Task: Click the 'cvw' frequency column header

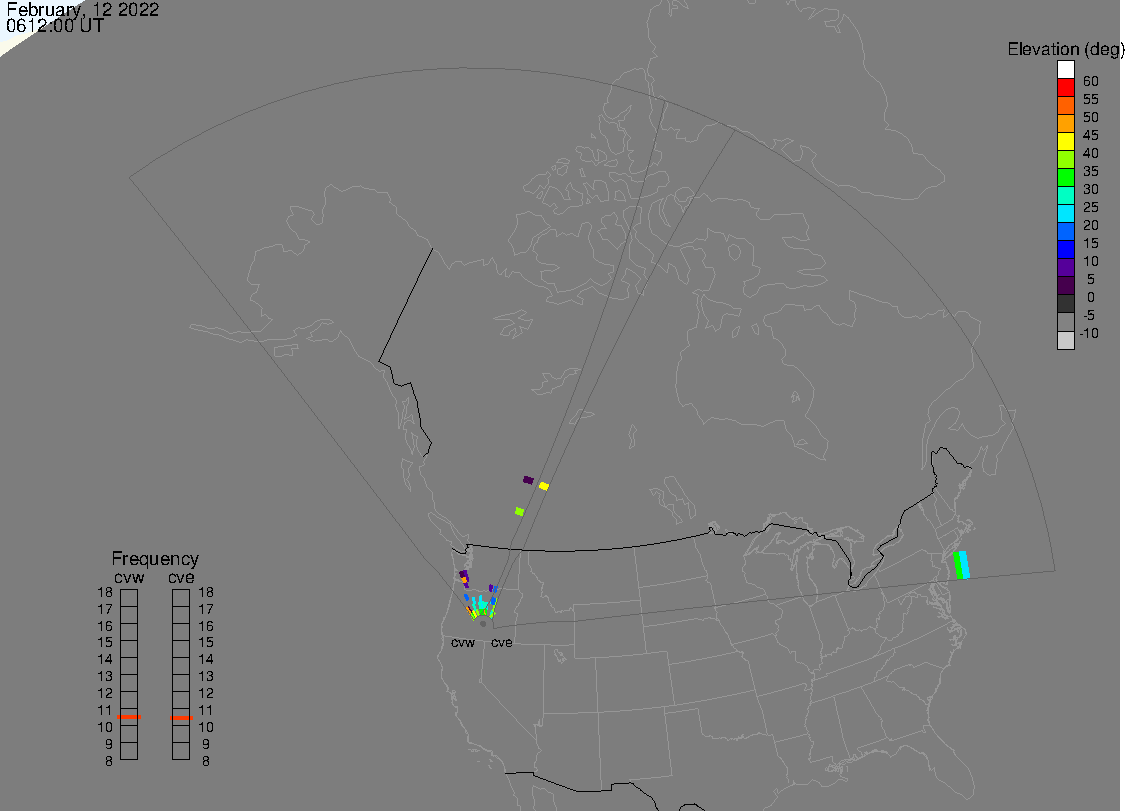Action: 129,578
